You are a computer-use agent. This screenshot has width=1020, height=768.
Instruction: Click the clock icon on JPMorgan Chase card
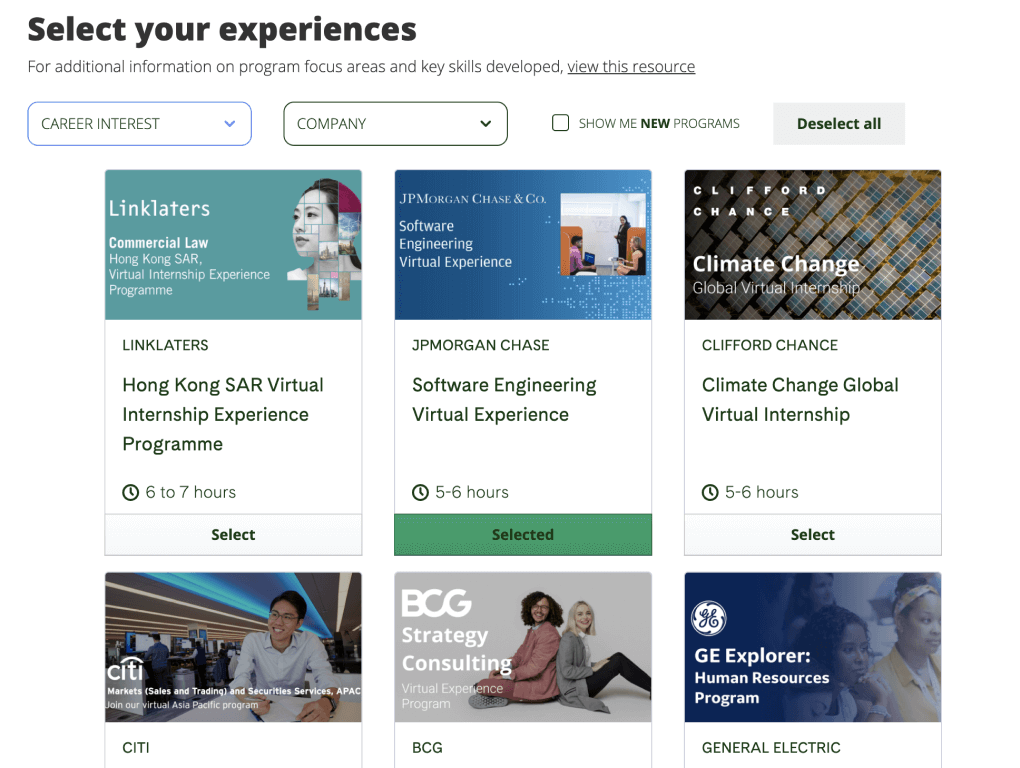(x=420, y=492)
